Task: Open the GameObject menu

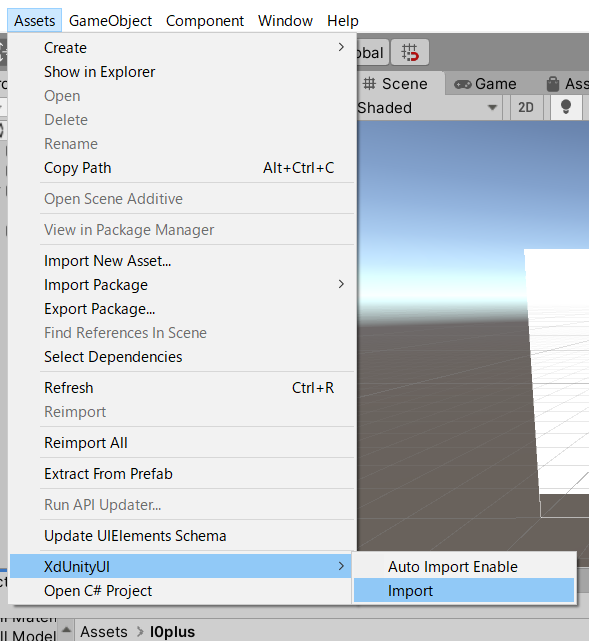Action: tap(110, 20)
